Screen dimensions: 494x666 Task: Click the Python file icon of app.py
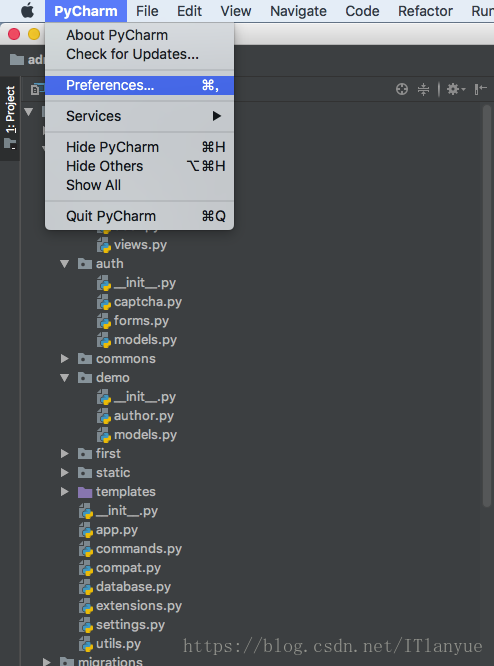click(86, 531)
